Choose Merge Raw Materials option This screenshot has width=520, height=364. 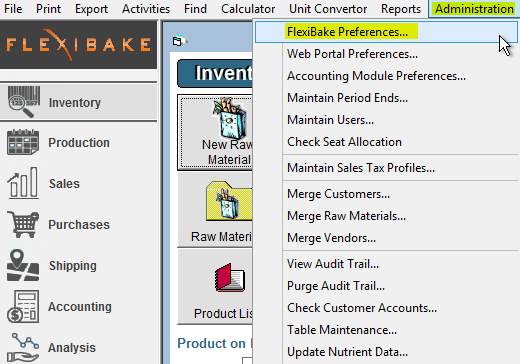pyautogui.click(x=346, y=216)
